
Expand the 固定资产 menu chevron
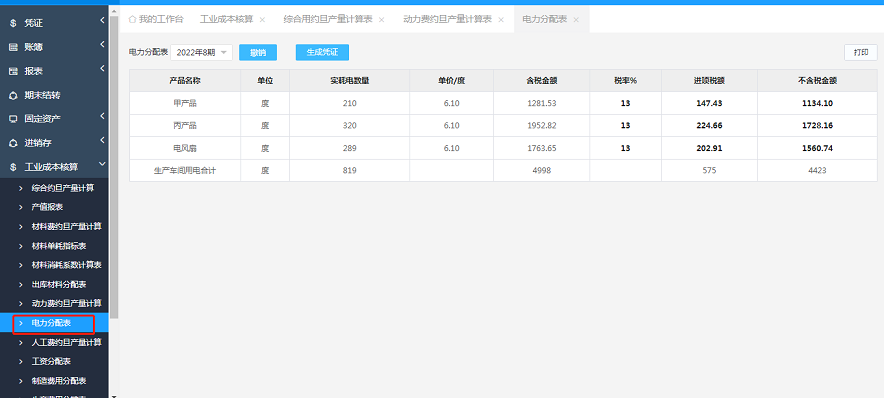click(x=102, y=116)
